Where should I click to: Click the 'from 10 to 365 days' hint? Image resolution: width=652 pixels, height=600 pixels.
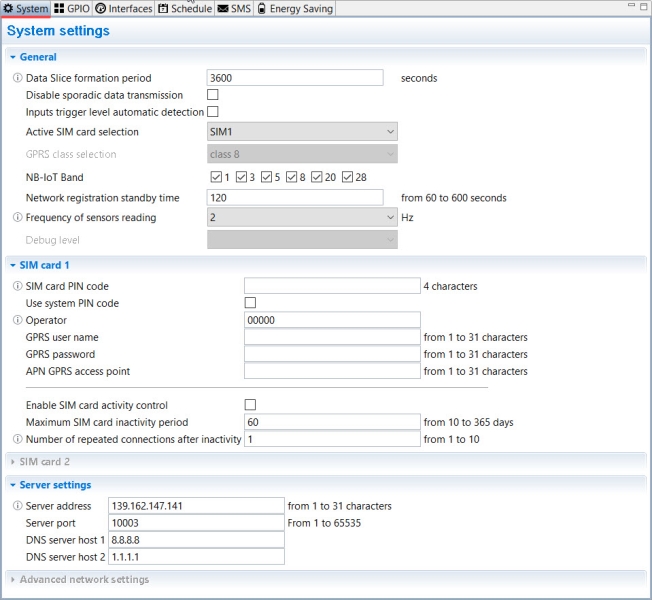[469, 422]
